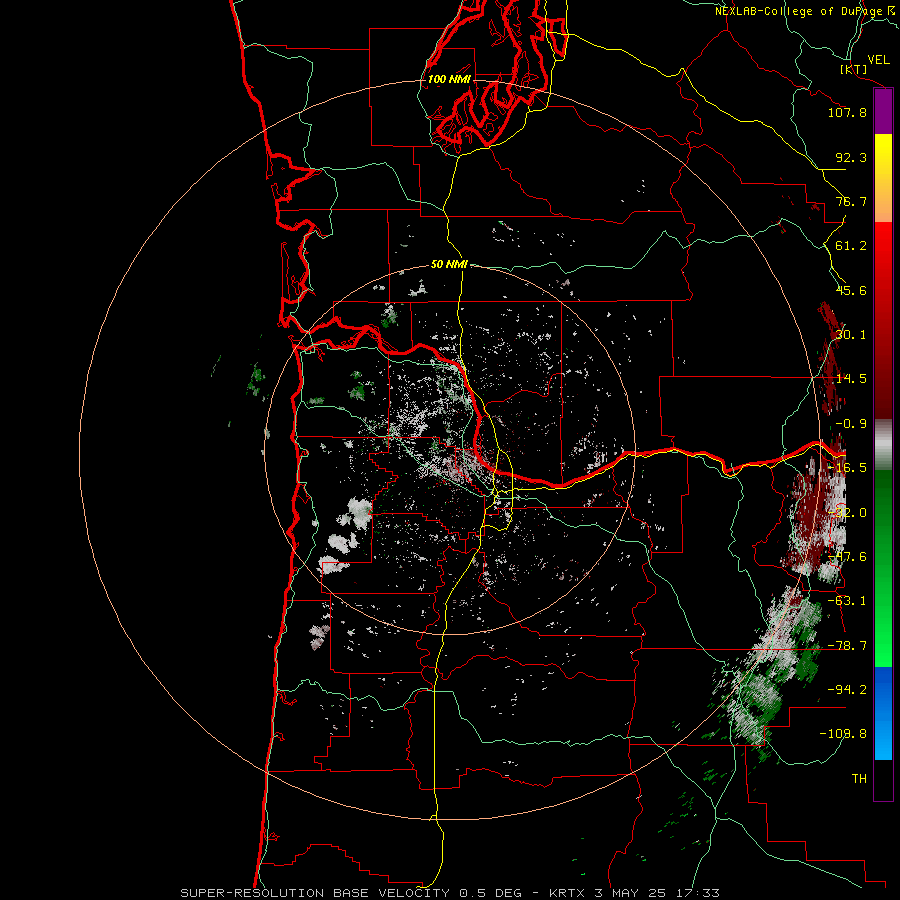900x900 pixels.
Task: Select the -16.5 velocity scale value
Action: 847,468
